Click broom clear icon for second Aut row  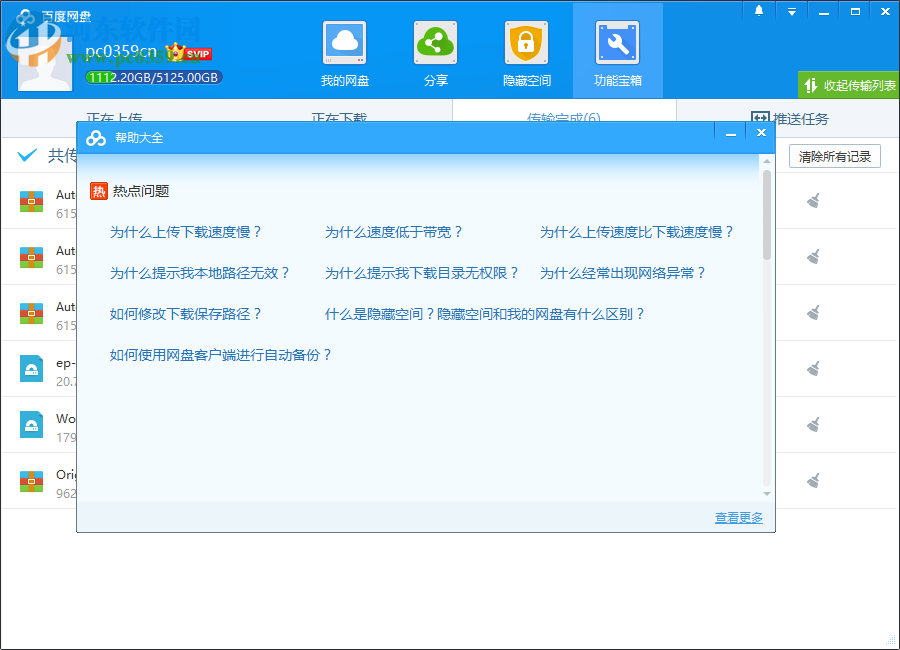(x=813, y=256)
